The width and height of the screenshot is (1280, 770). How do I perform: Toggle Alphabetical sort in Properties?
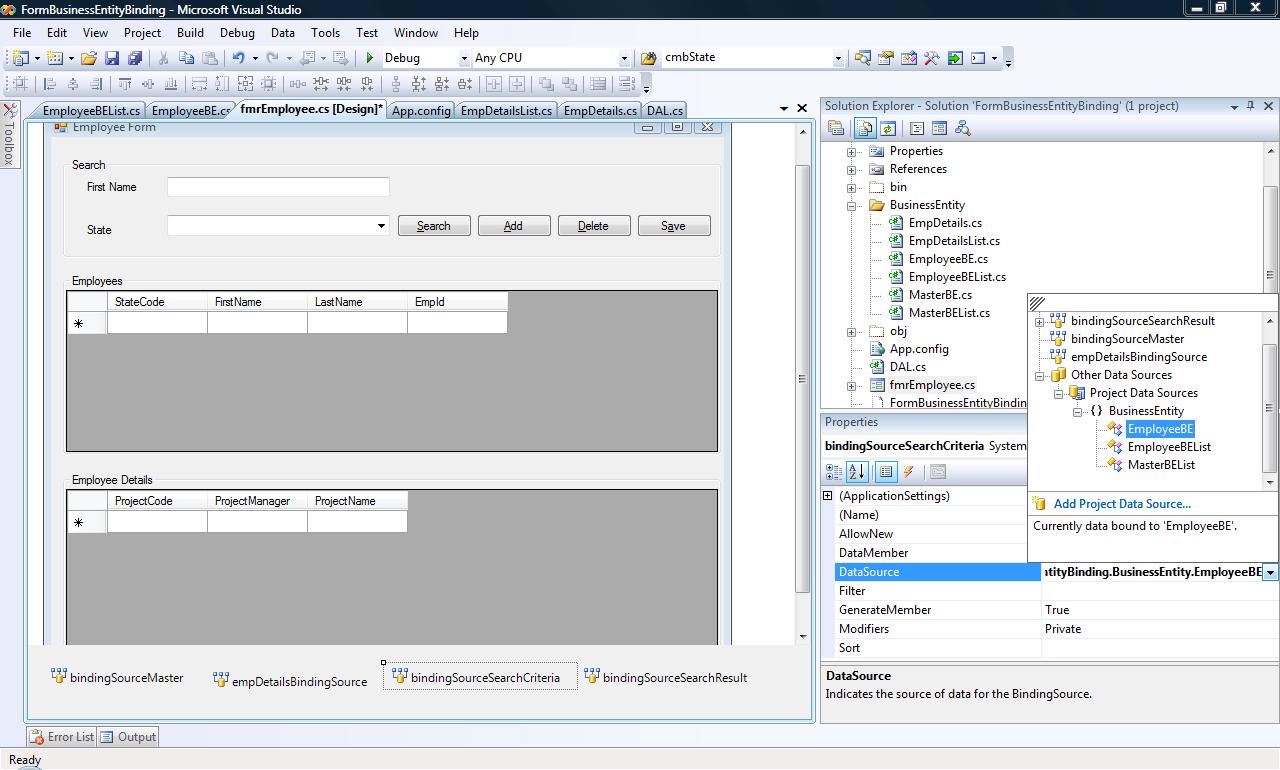coord(857,472)
